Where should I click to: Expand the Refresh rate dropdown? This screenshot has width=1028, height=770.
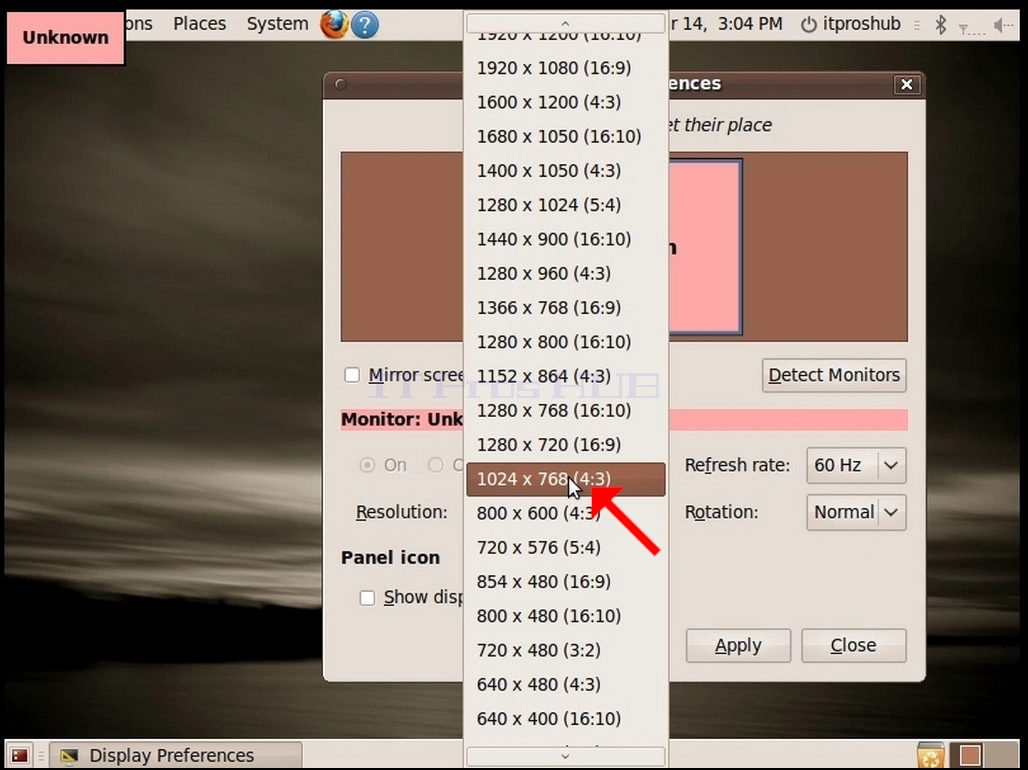click(x=856, y=465)
